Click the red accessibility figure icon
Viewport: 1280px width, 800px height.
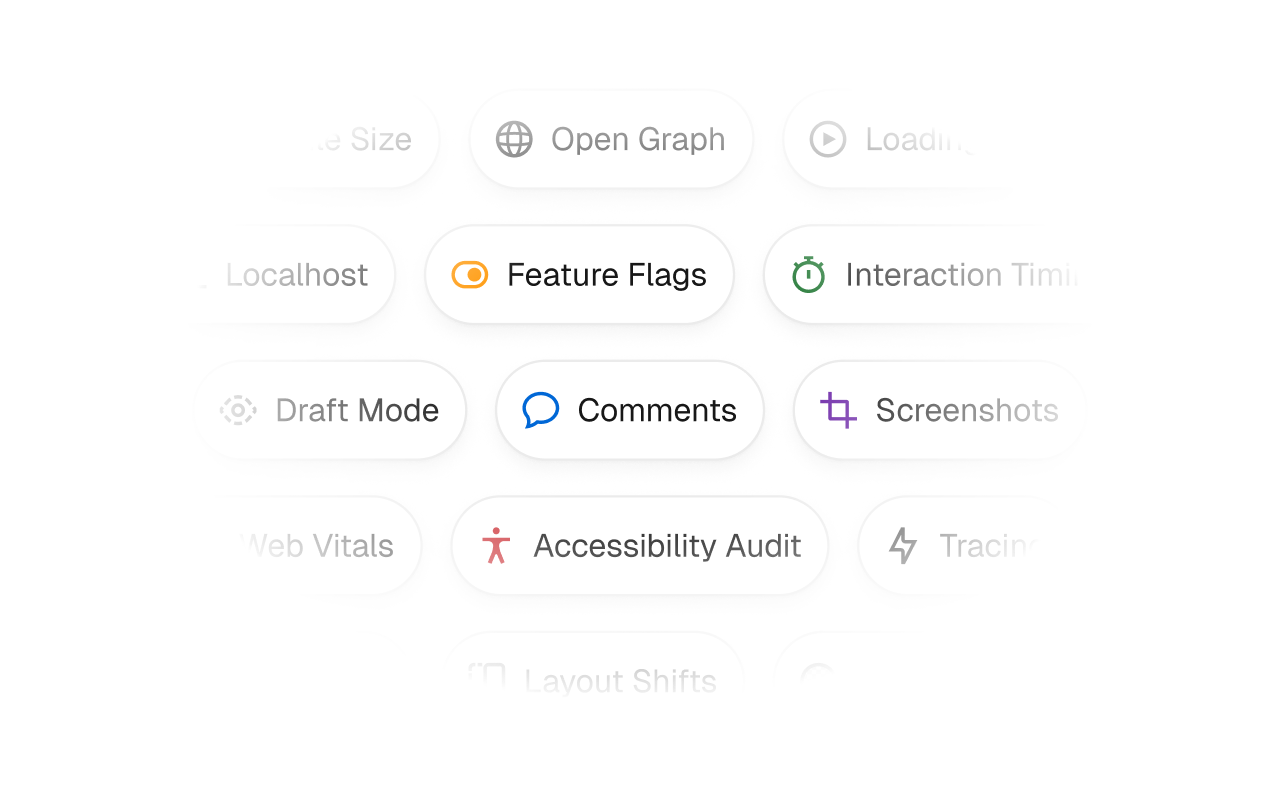tap(496, 546)
